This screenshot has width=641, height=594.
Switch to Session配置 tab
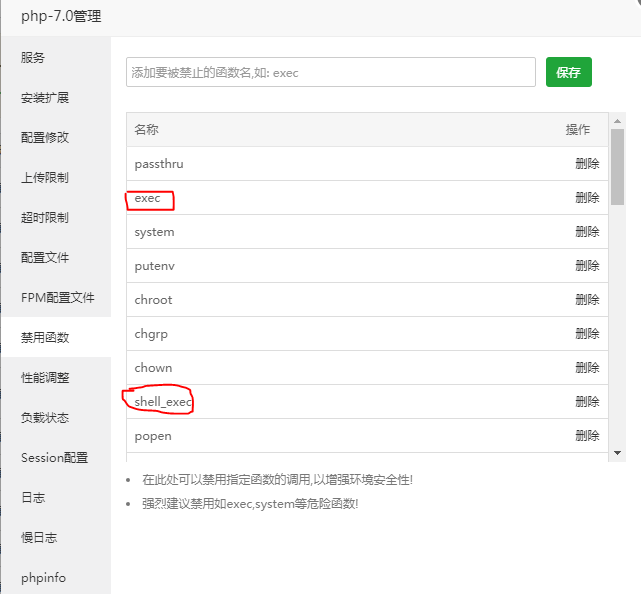(54, 458)
